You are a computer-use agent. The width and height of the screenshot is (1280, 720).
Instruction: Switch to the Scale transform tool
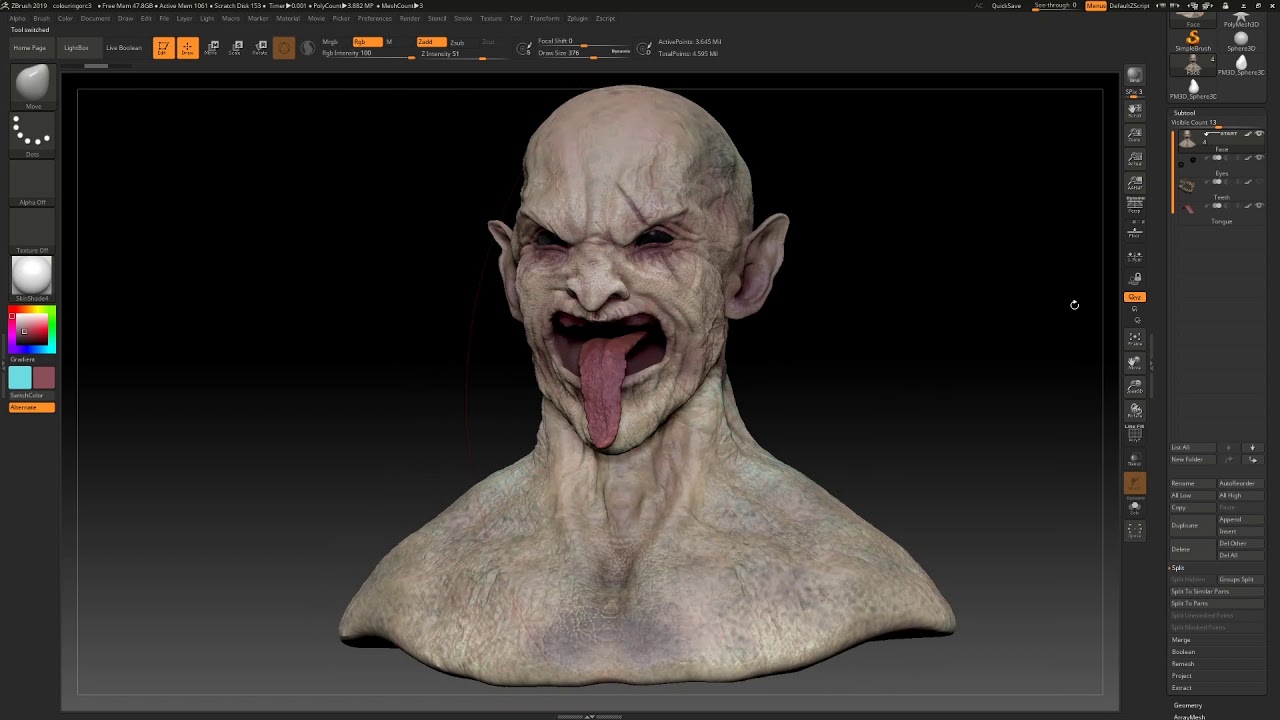point(237,48)
